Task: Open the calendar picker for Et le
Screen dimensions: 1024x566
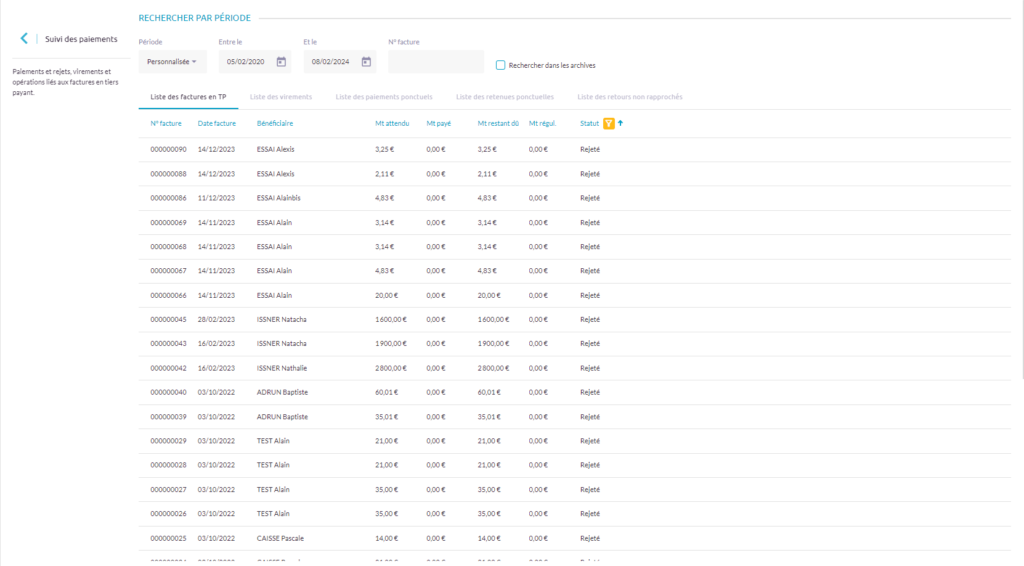Action: 367,62
